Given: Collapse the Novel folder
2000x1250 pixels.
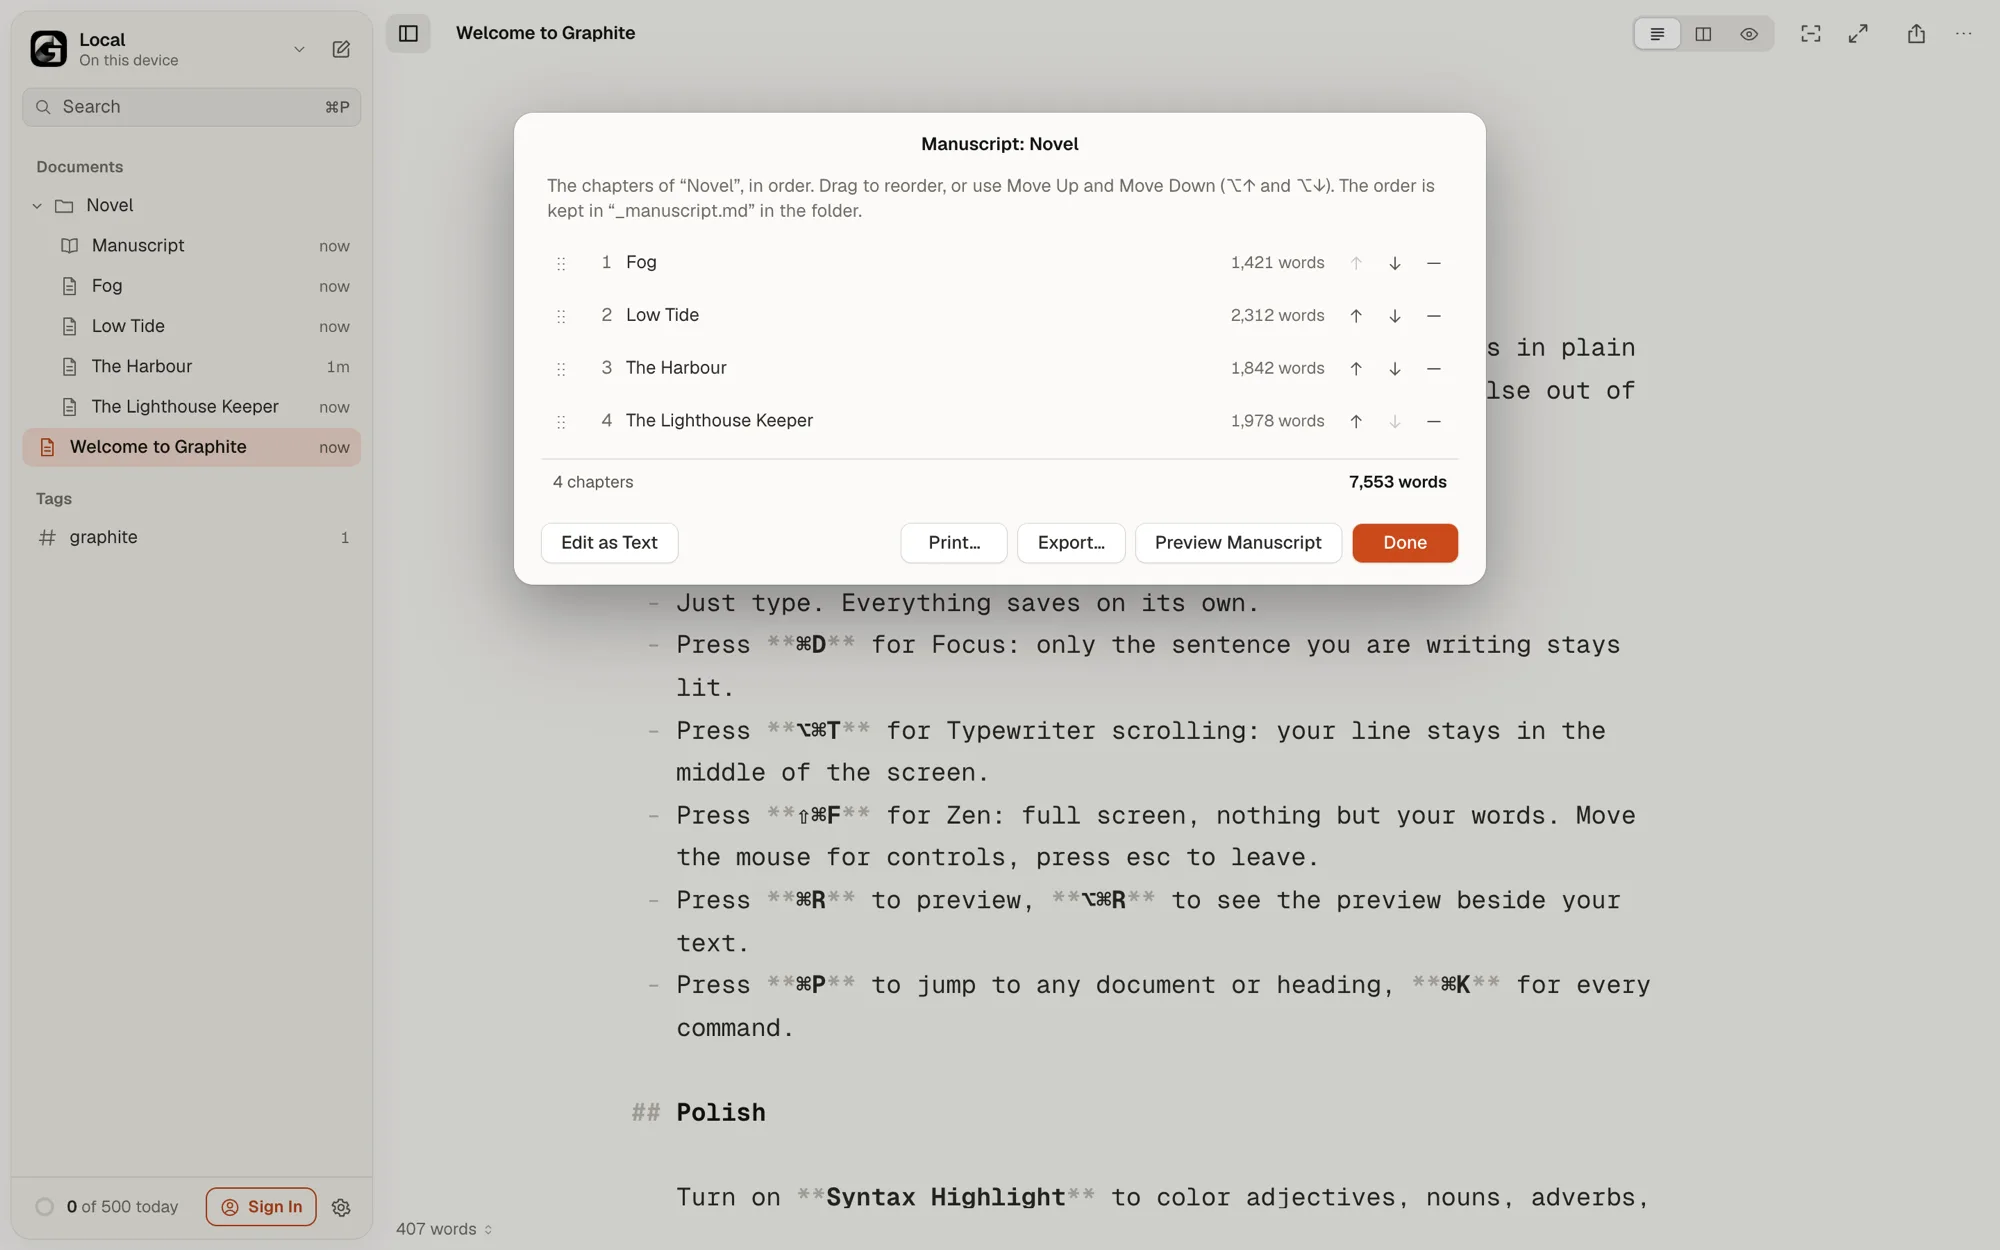Looking at the screenshot, I should pyautogui.click(x=37, y=206).
